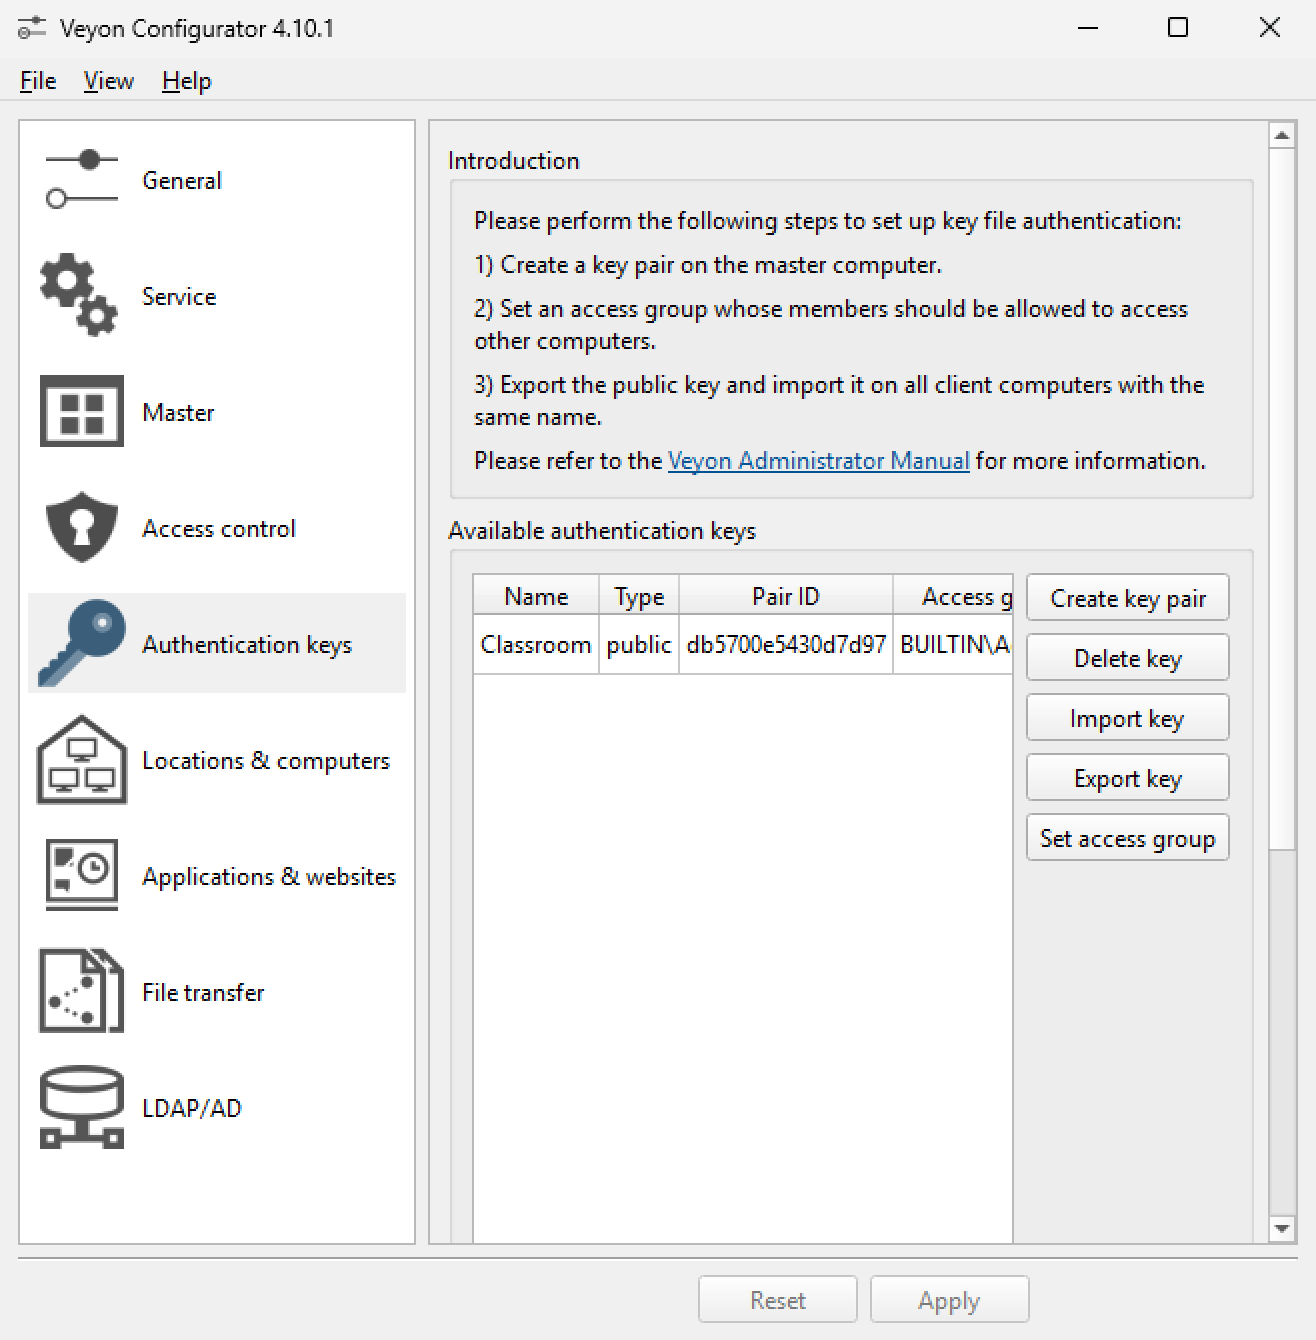This screenshot has height=1340, width=1316.
Task: Select the Service gears icon
Action: tap(80, 296)
